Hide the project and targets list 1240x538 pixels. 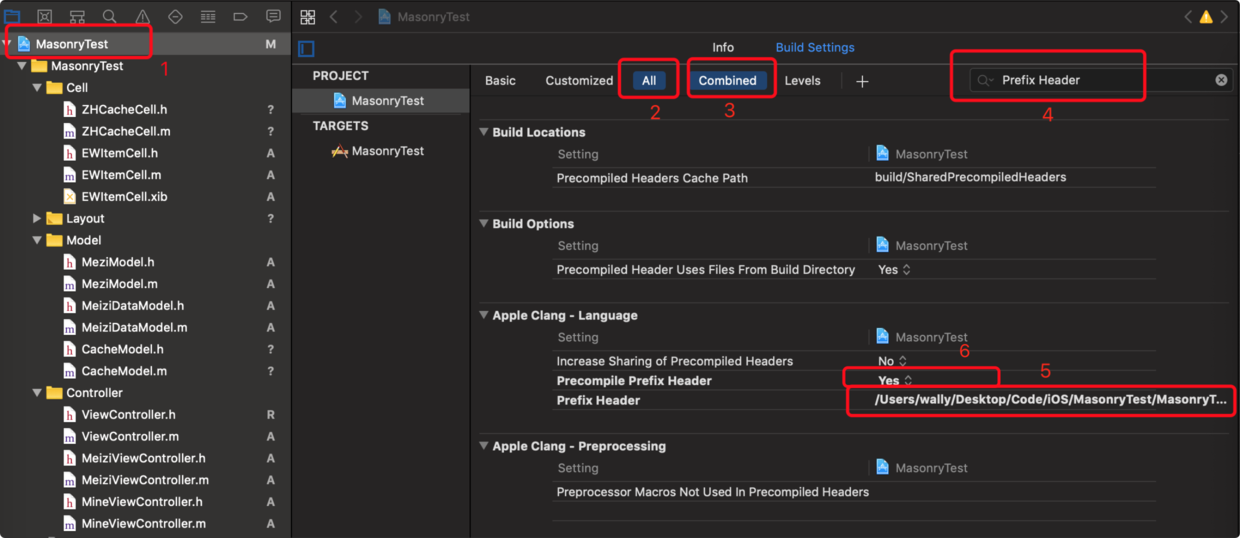pyautogui.click(x=307, y=49)
